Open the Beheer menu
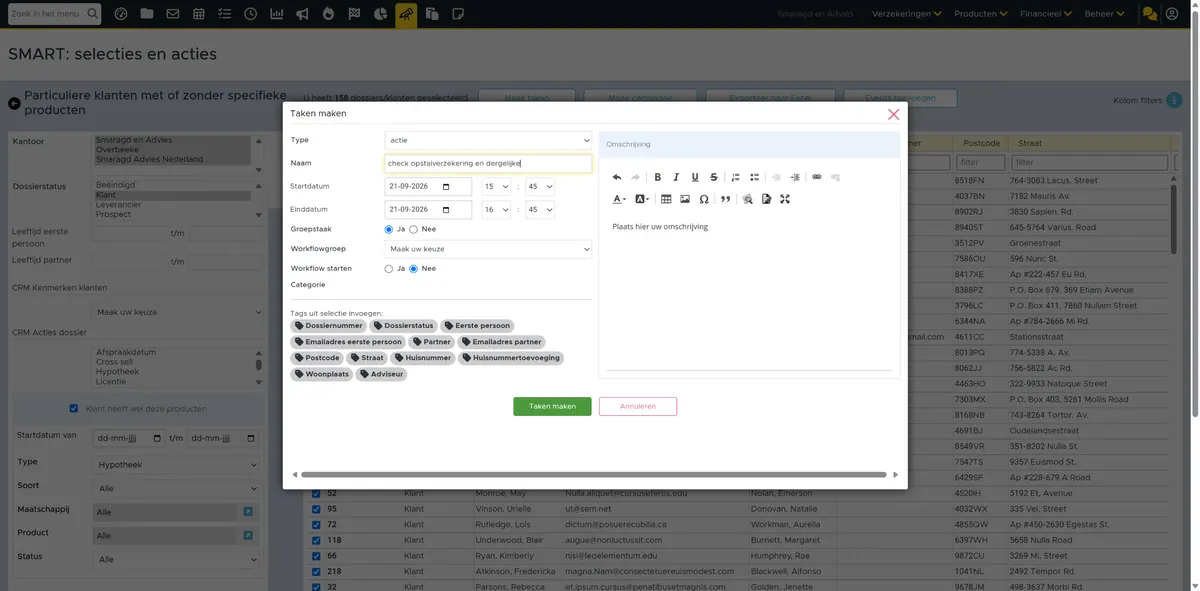The height and width of the screenshot is (591, 1200). pos(1104,14)
